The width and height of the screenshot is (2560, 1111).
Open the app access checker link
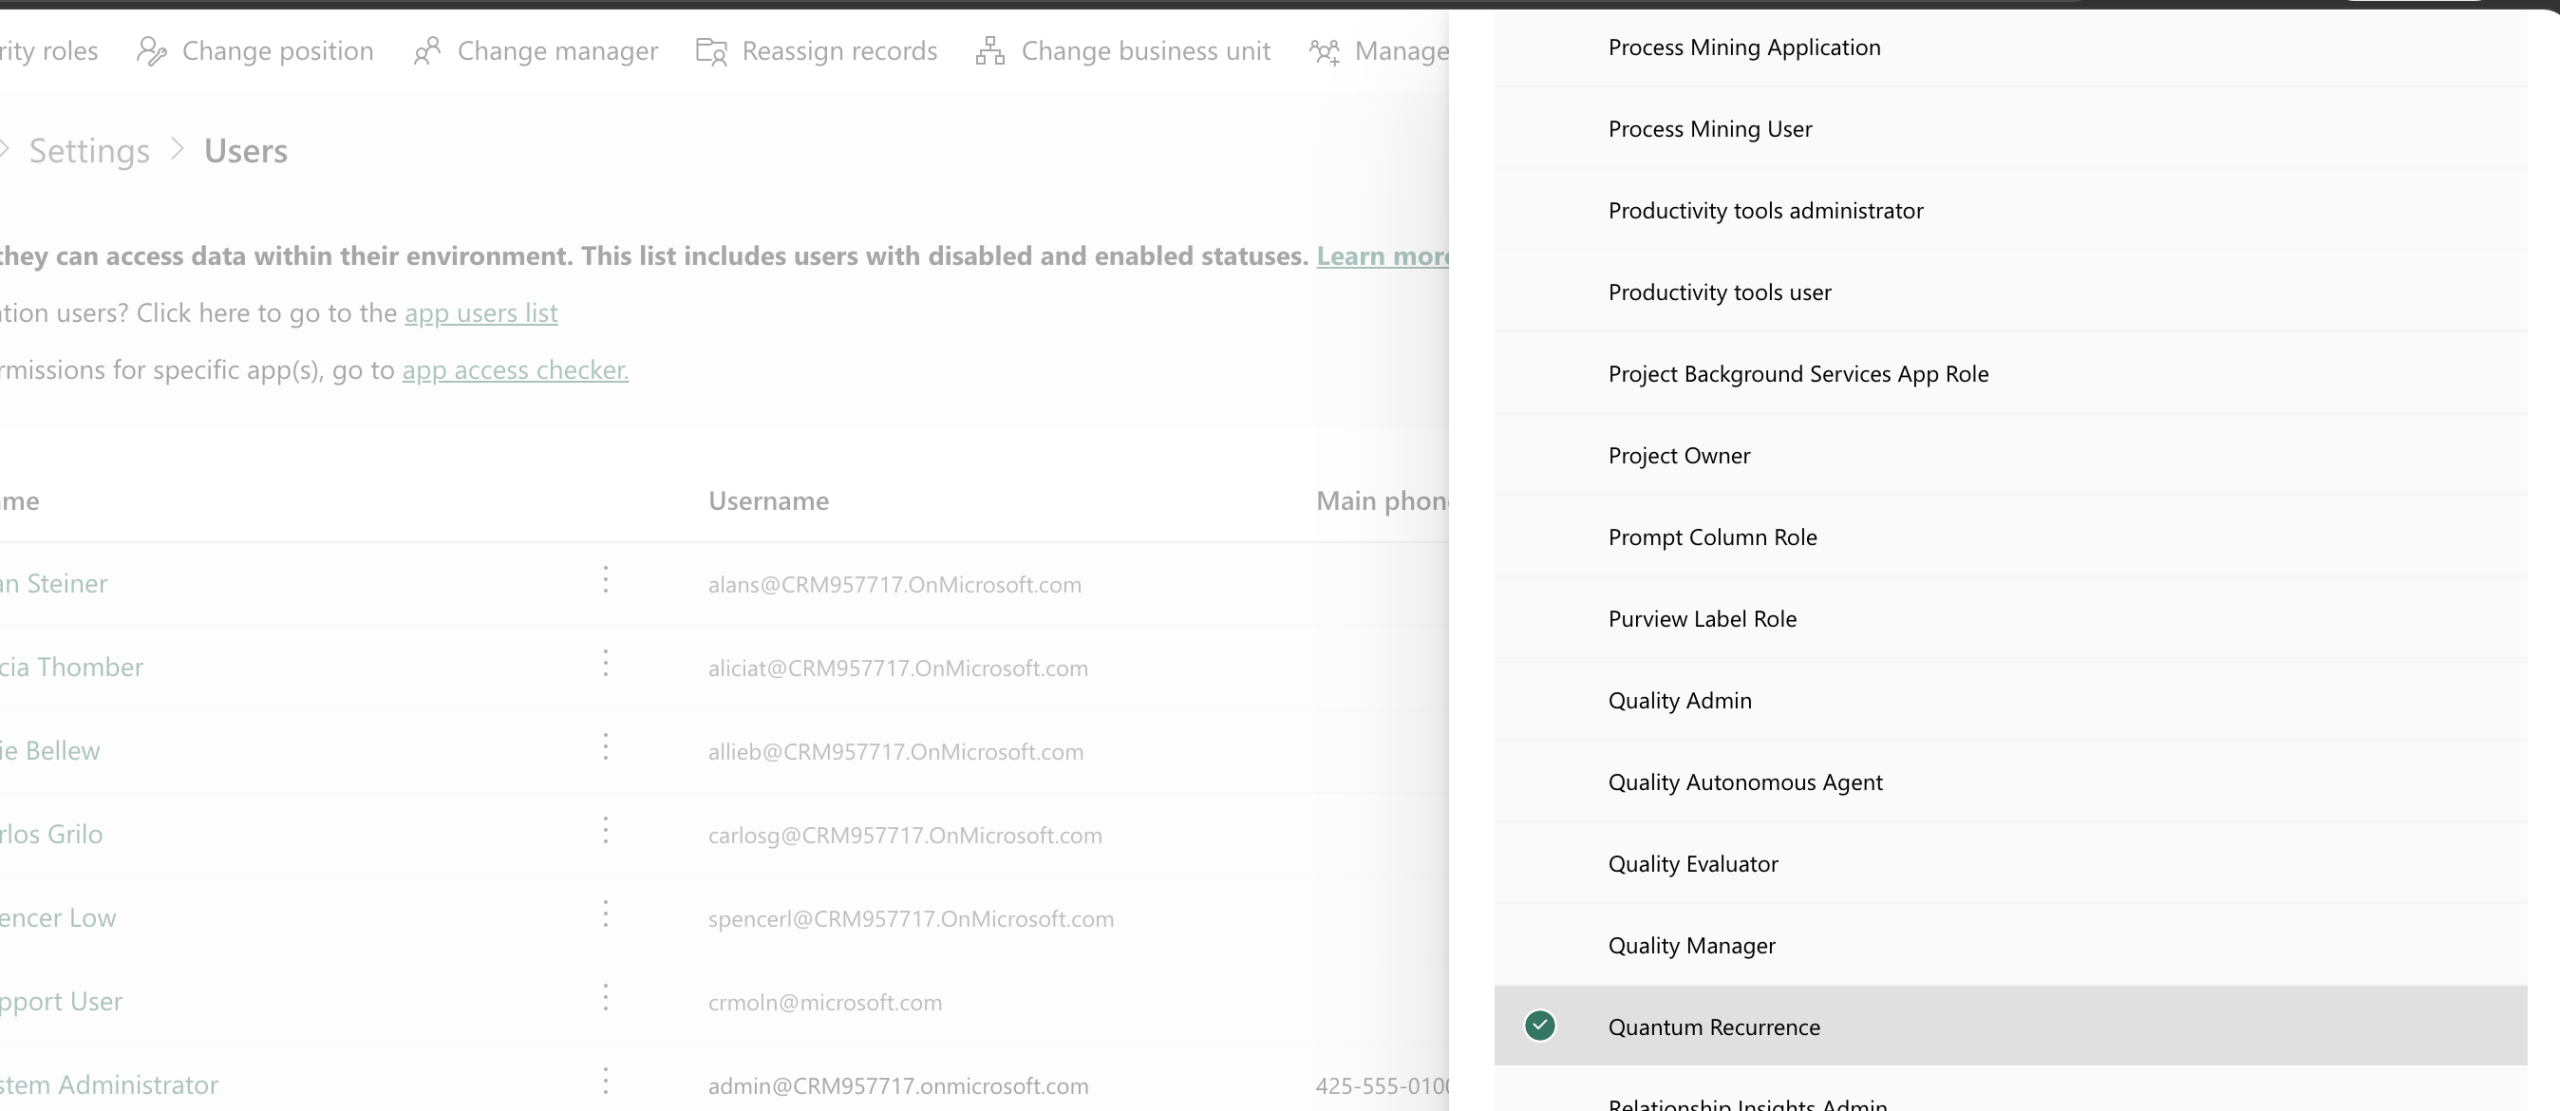515,370
